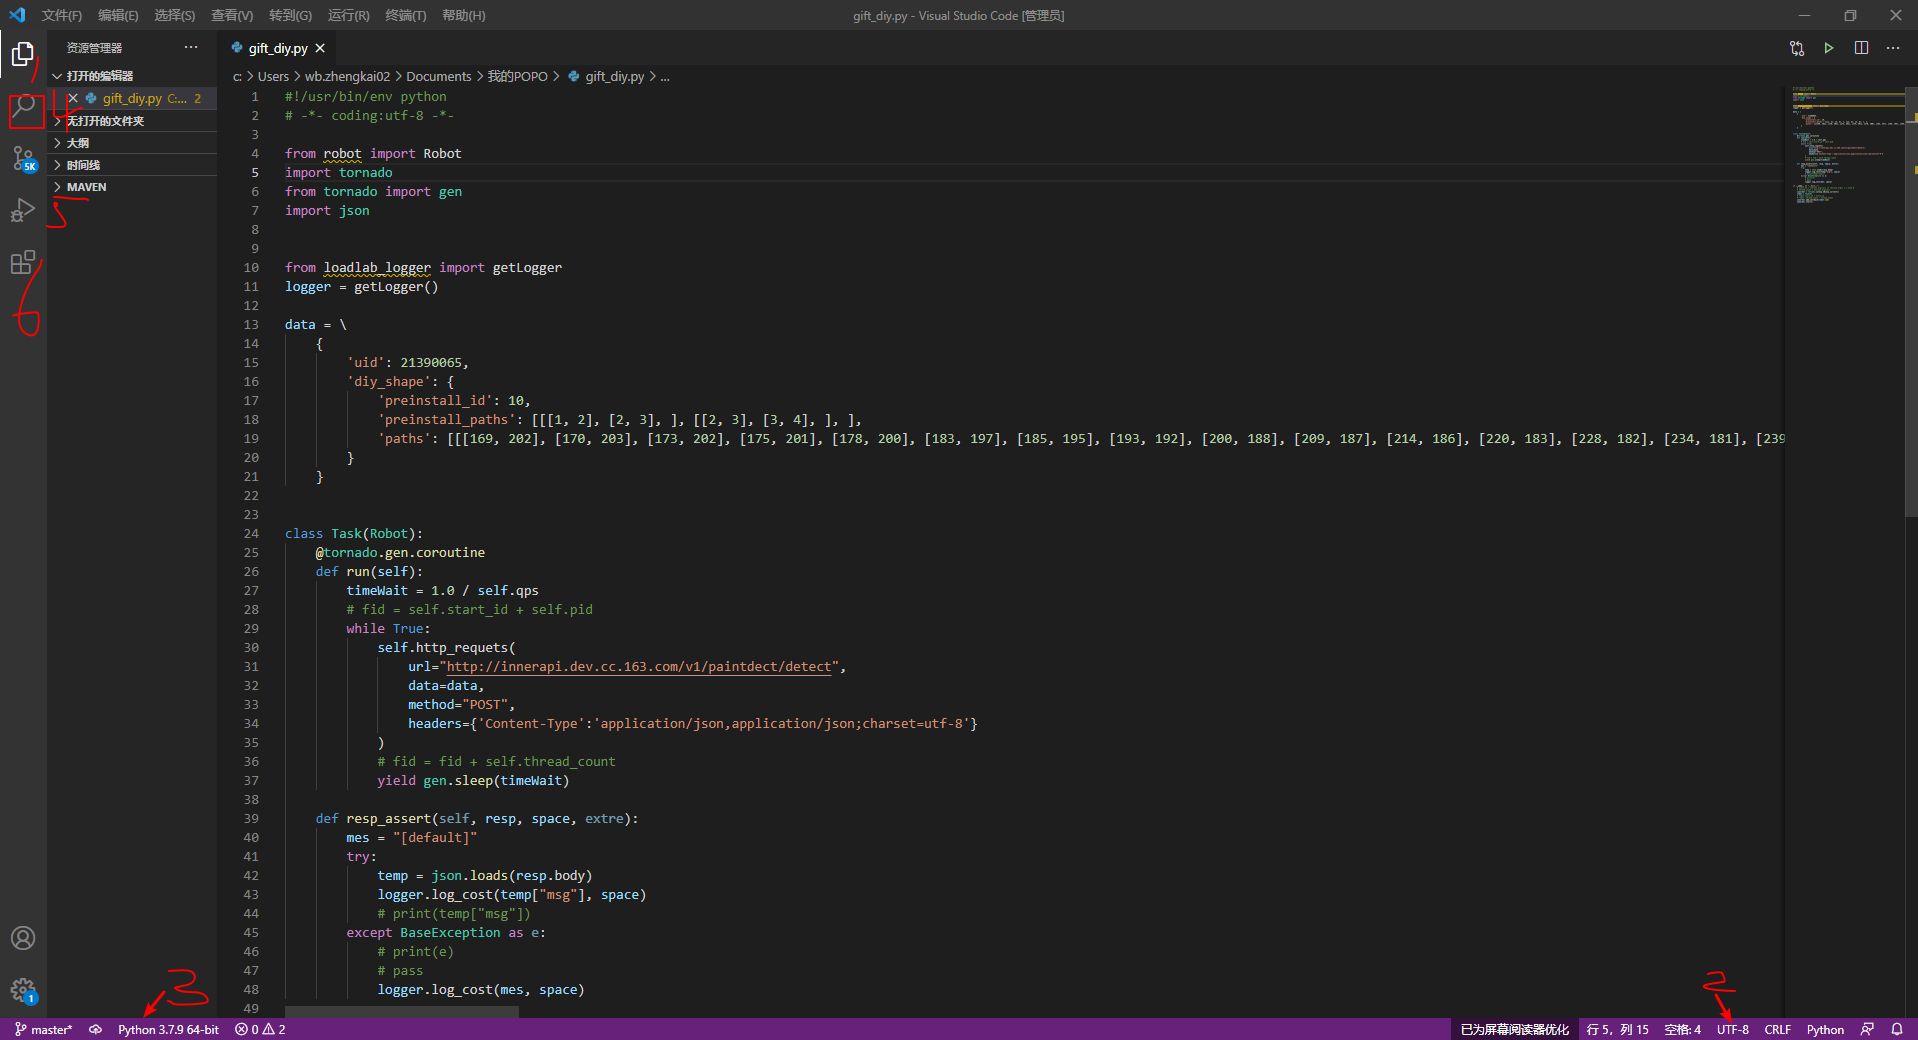Switch CRLF end-of-line sequence
The image size is (1918, 1040).
point(1777,1029)
